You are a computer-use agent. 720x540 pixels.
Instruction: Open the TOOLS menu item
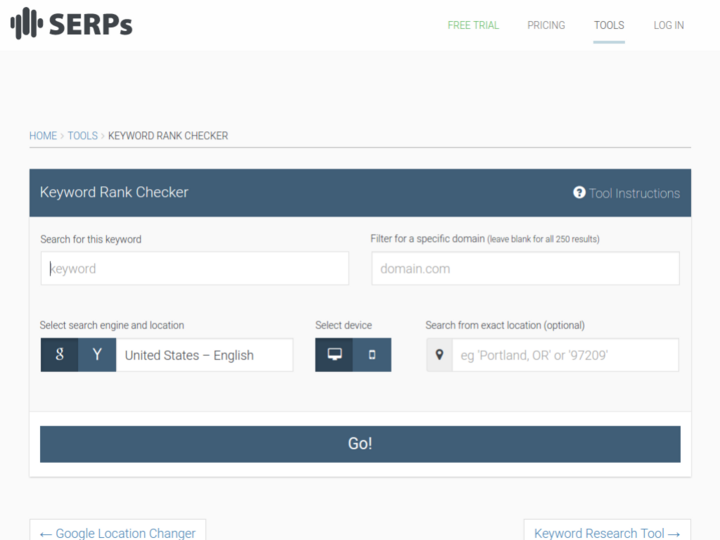coord(608,25)
